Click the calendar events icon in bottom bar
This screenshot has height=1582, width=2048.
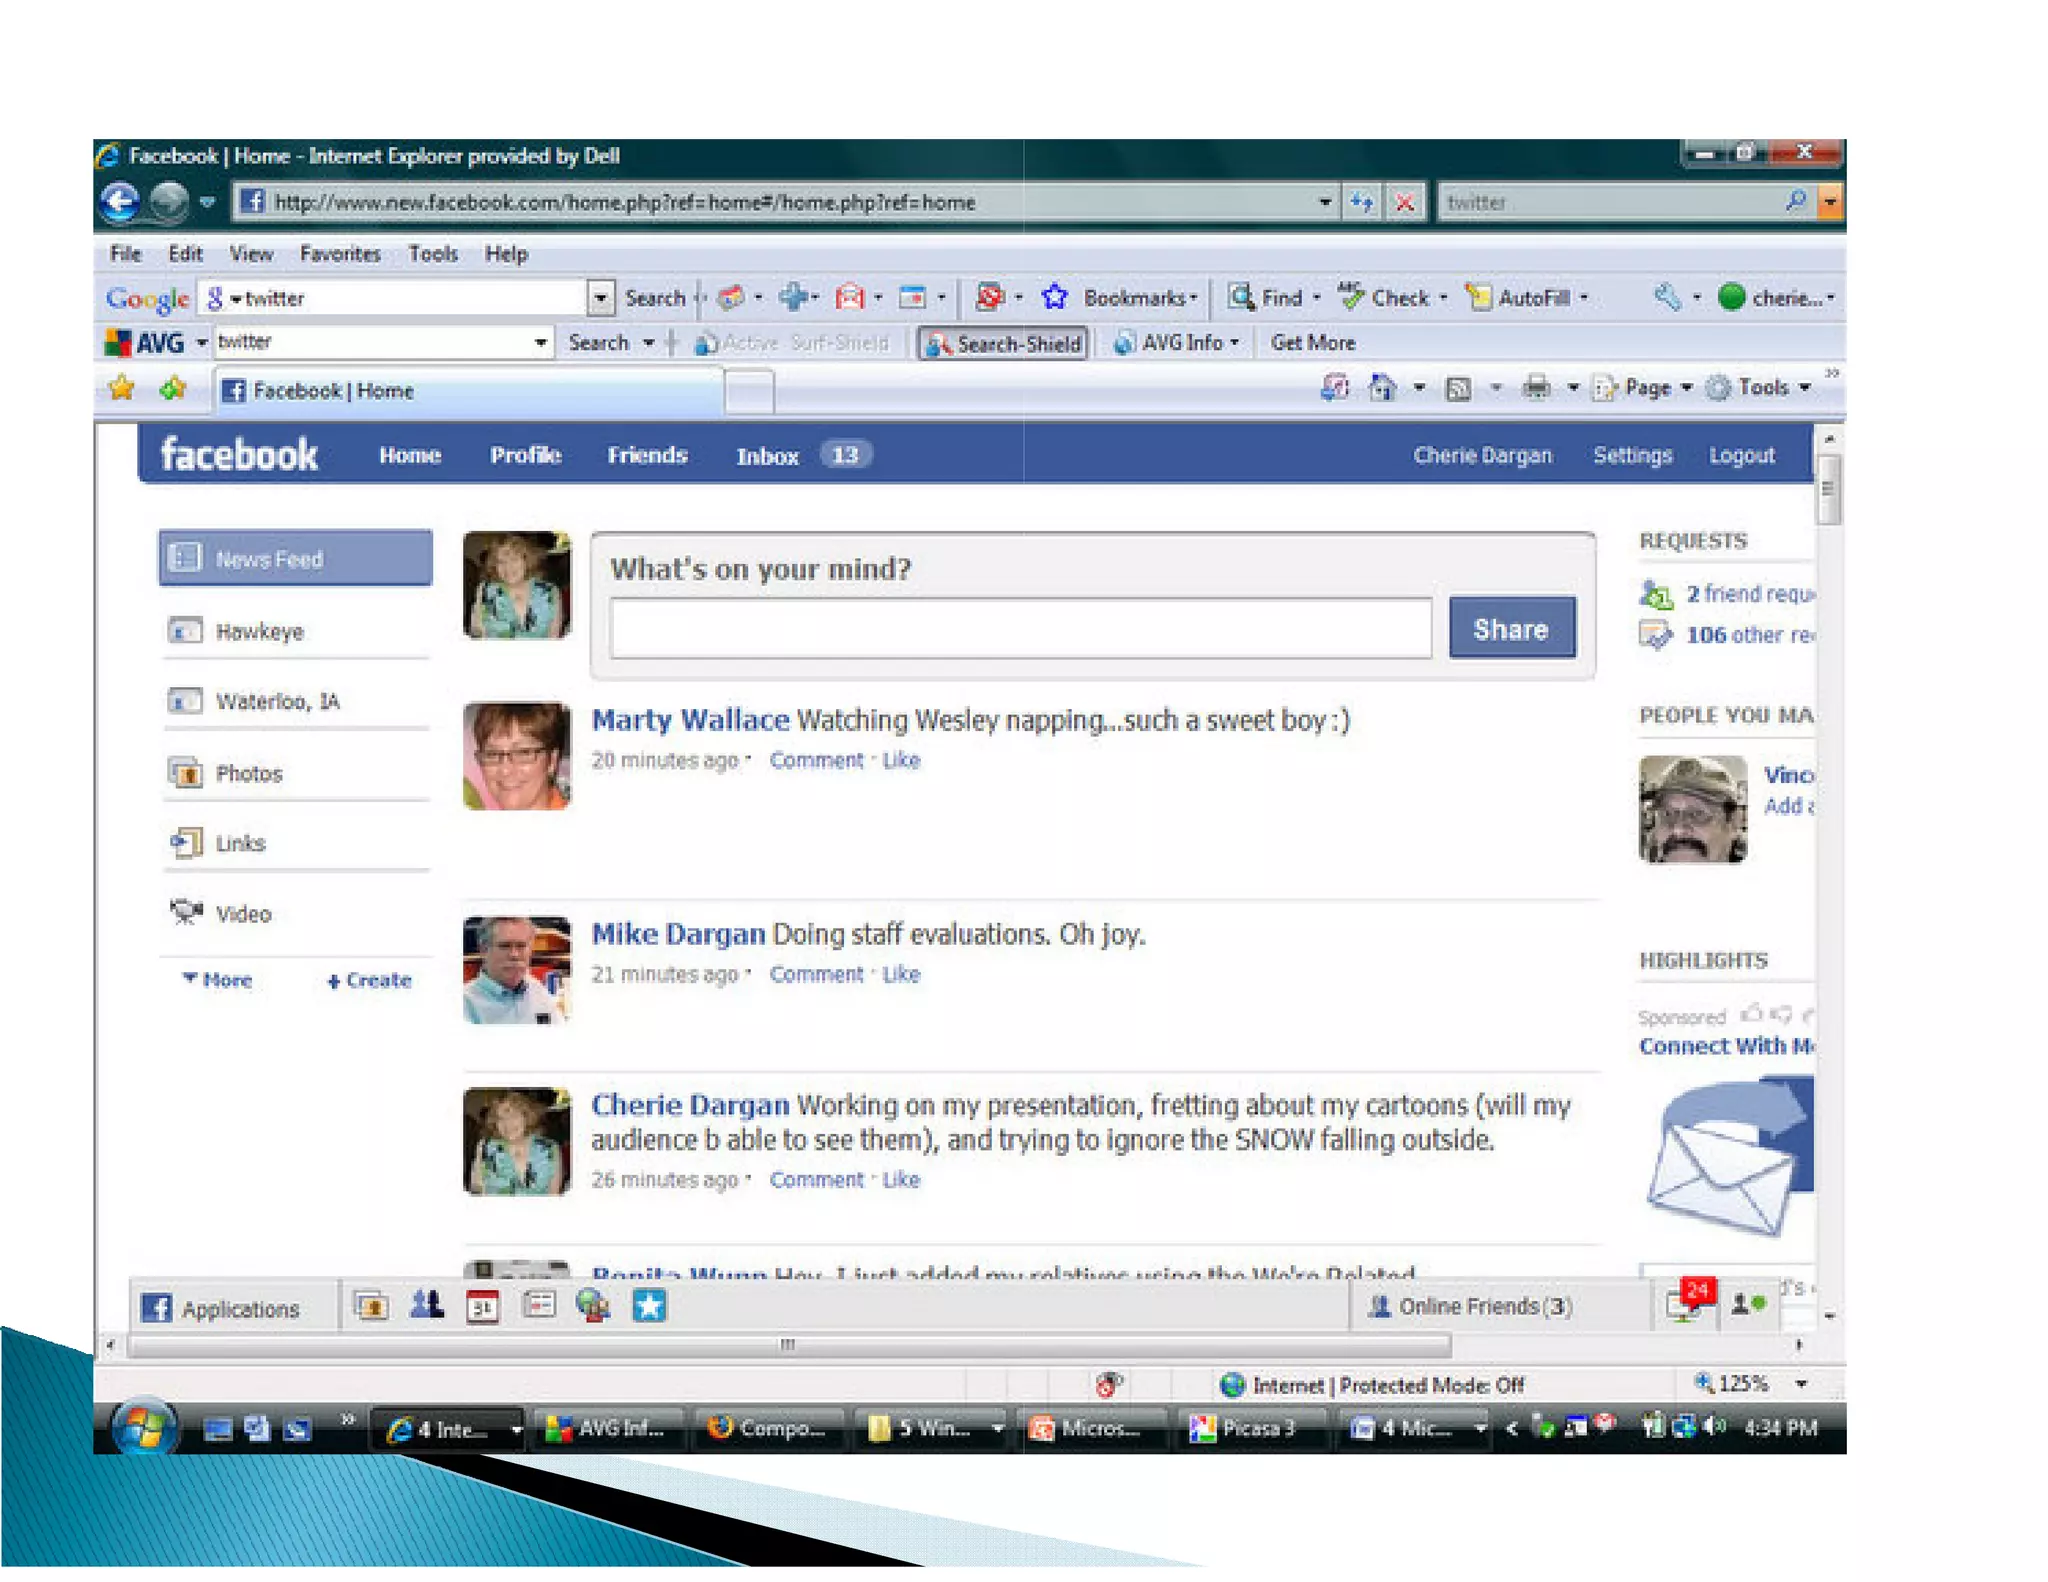pyautogui.click(x=483, y=1306)
